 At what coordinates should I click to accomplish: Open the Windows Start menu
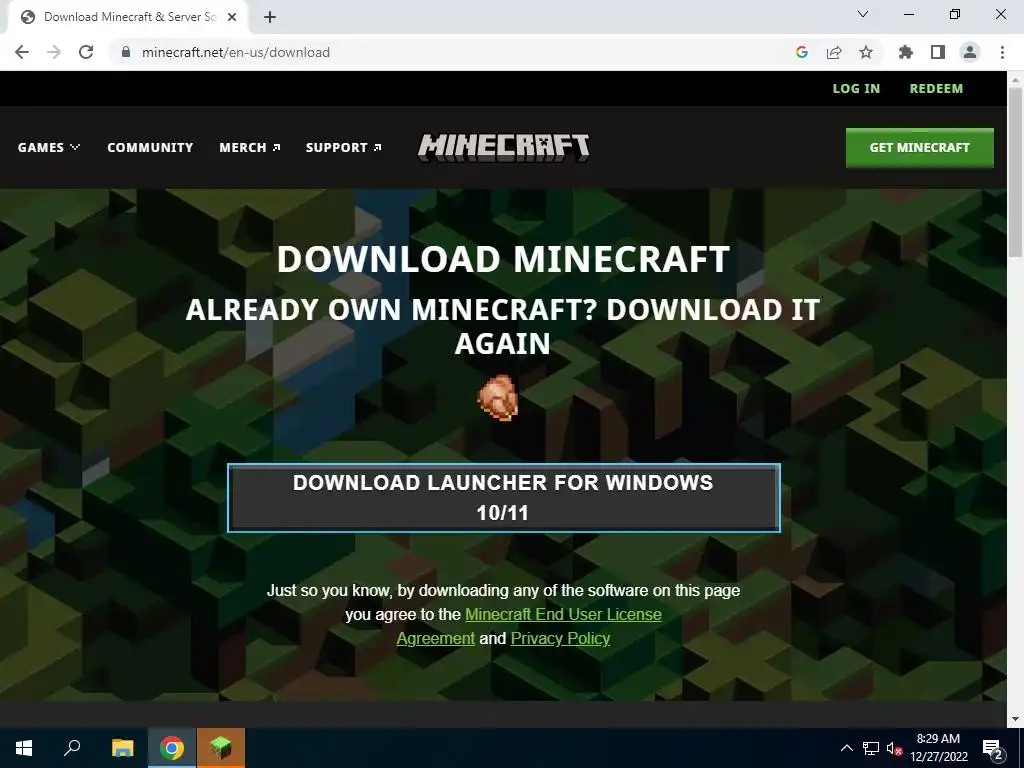(x=24, y=748)
